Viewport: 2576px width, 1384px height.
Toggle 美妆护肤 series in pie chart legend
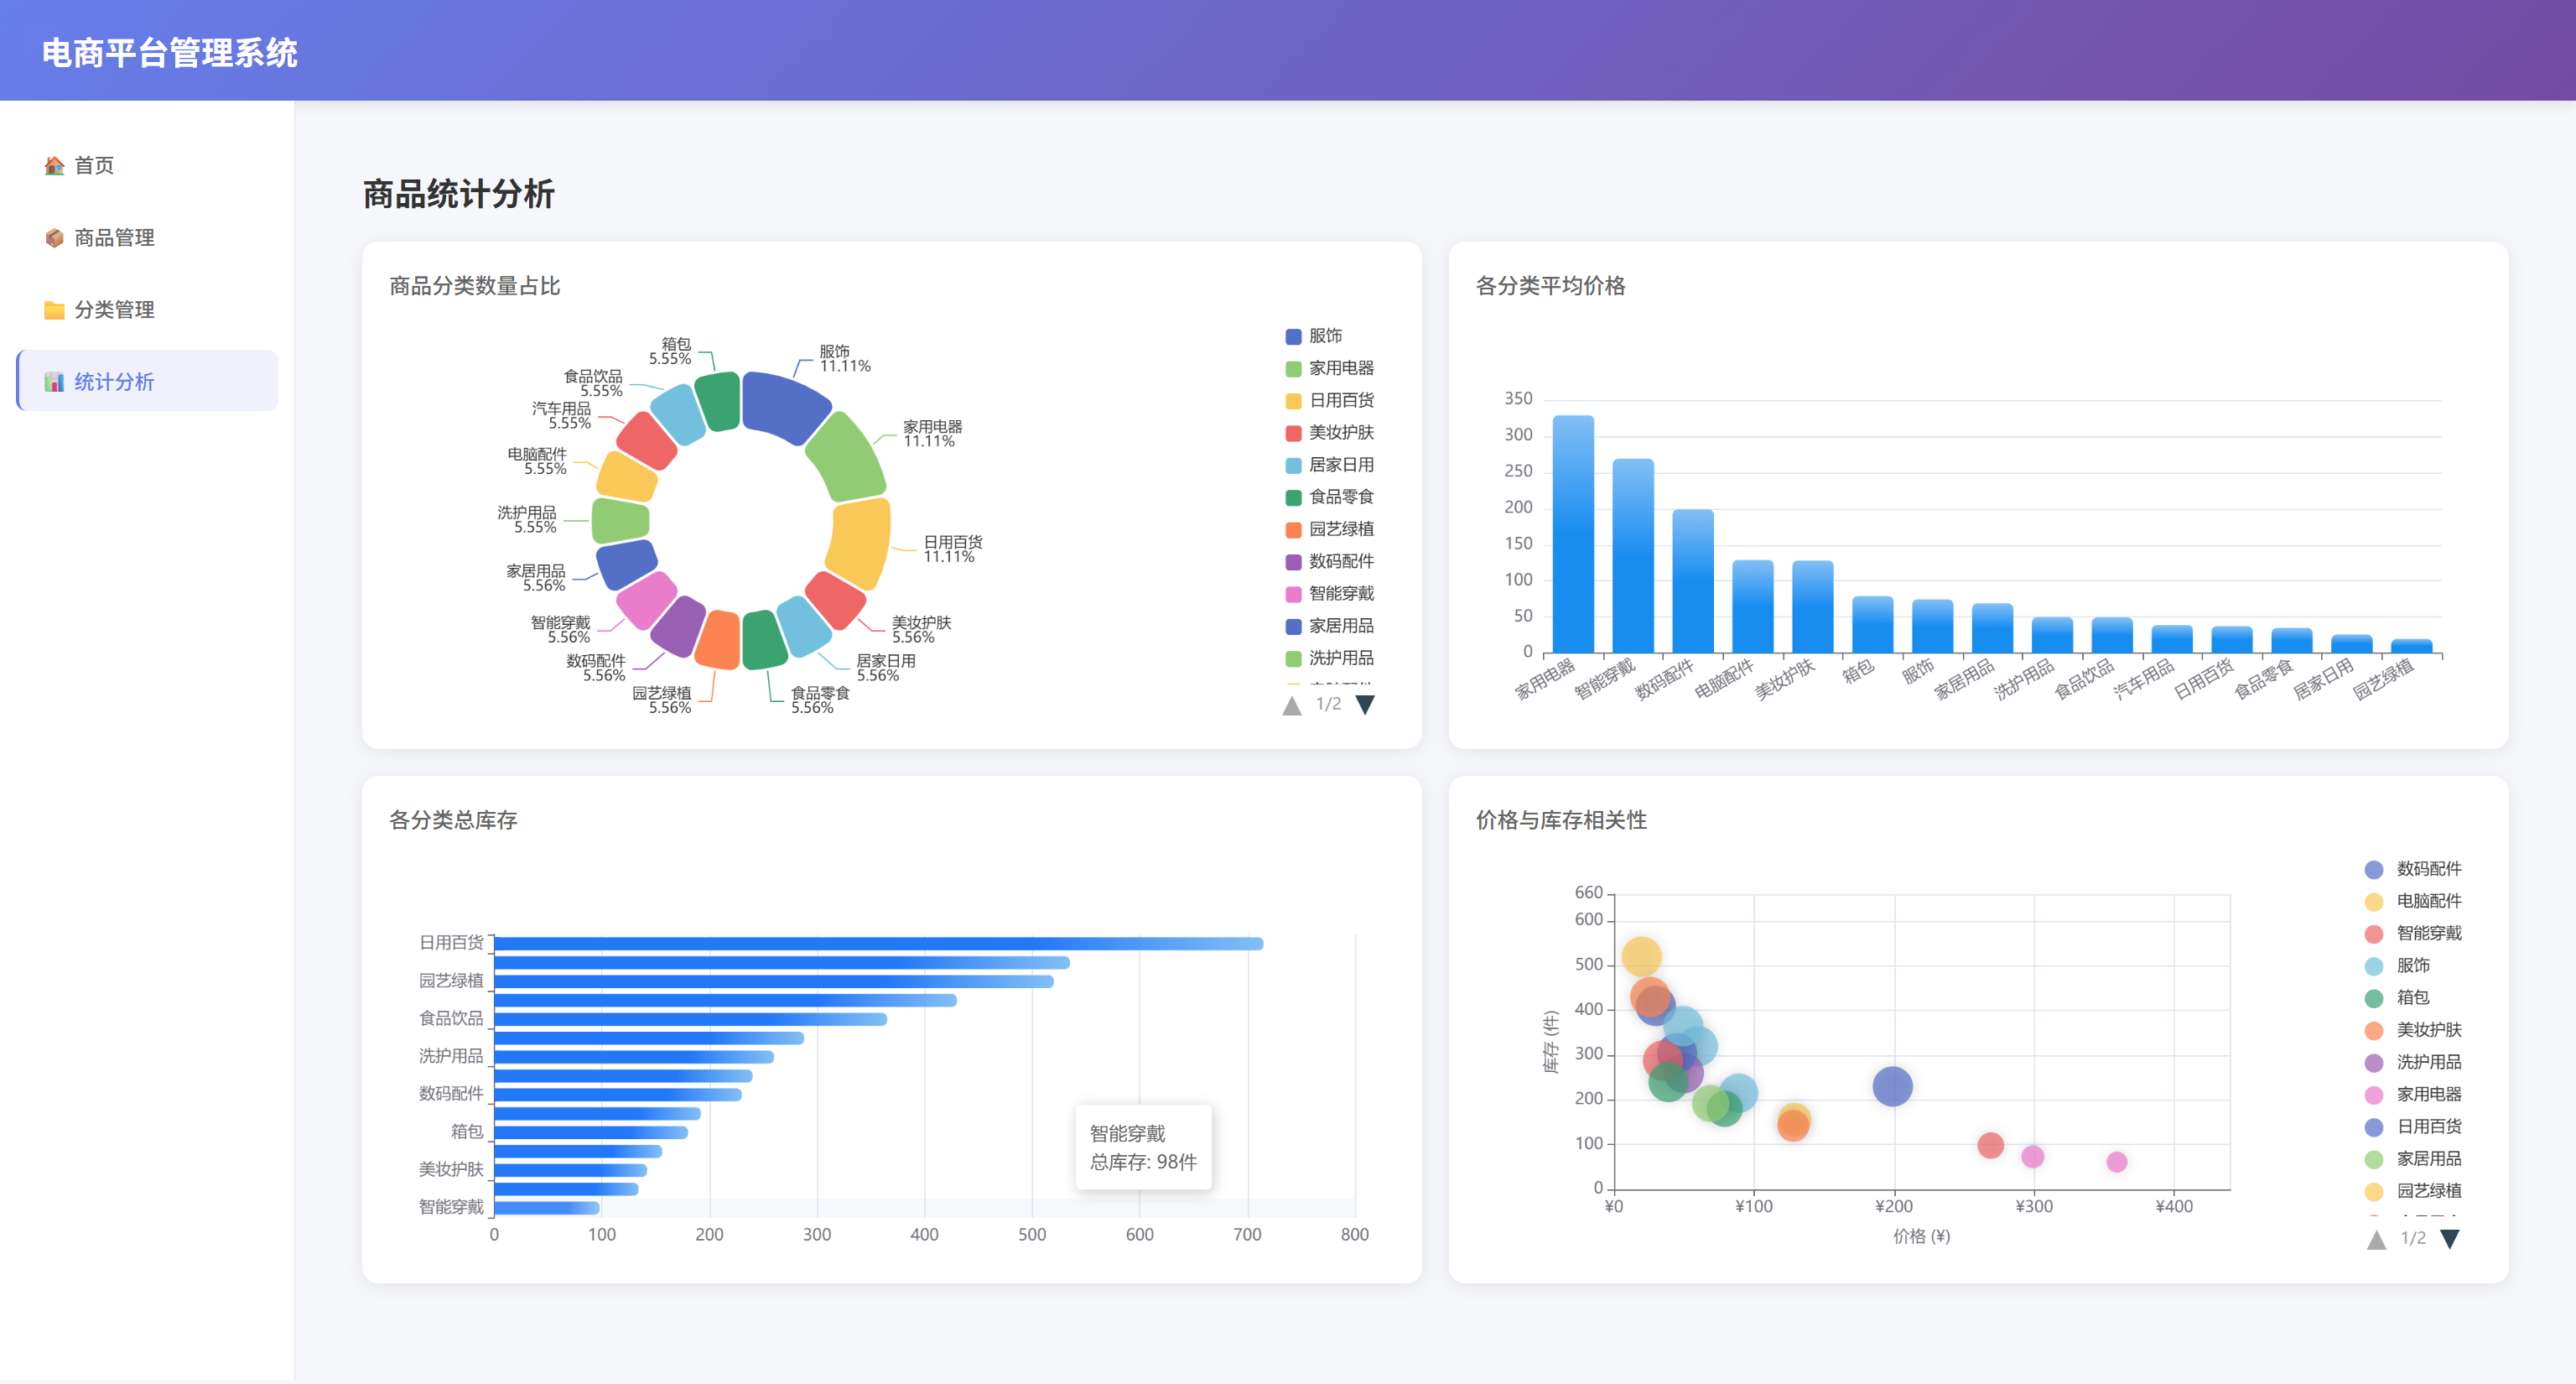pyautogui.click(x=1330, y=433)
